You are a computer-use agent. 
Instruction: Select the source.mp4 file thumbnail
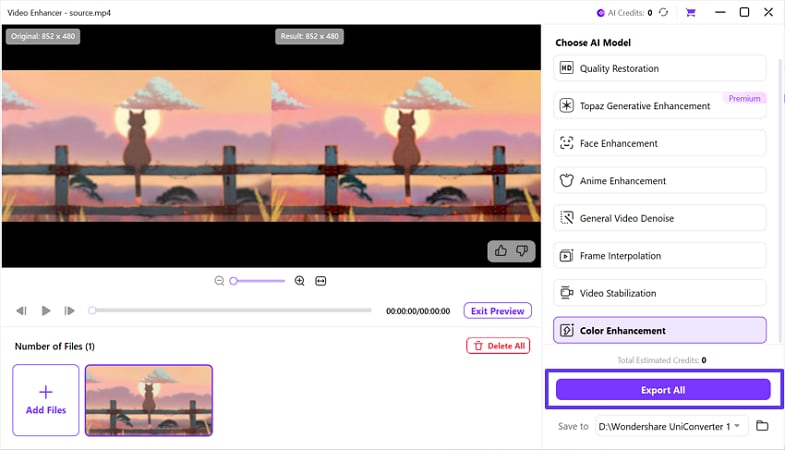point(149,400)
